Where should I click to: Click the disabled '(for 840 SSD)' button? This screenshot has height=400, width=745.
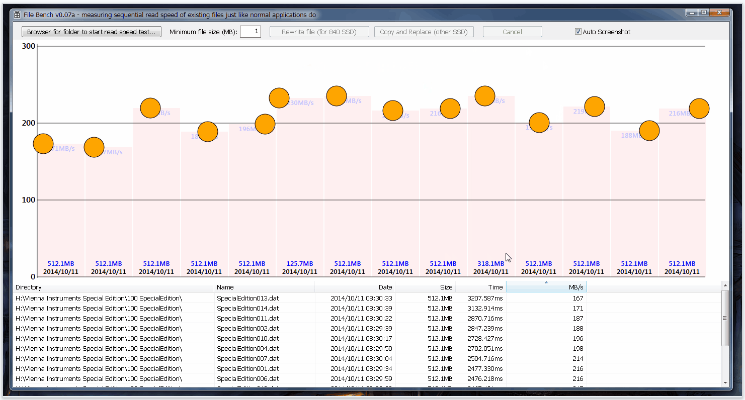coord(319,32)
